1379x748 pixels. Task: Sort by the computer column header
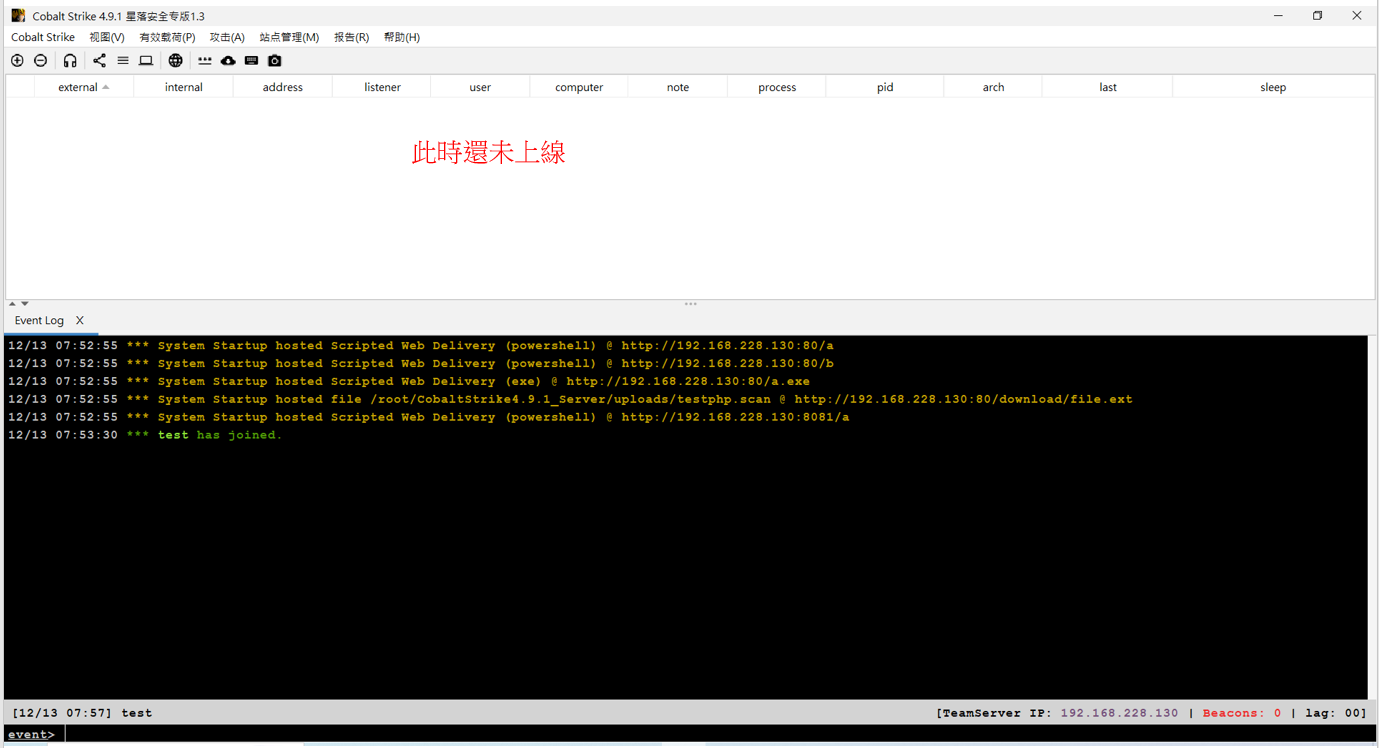(x=579, y=87)
